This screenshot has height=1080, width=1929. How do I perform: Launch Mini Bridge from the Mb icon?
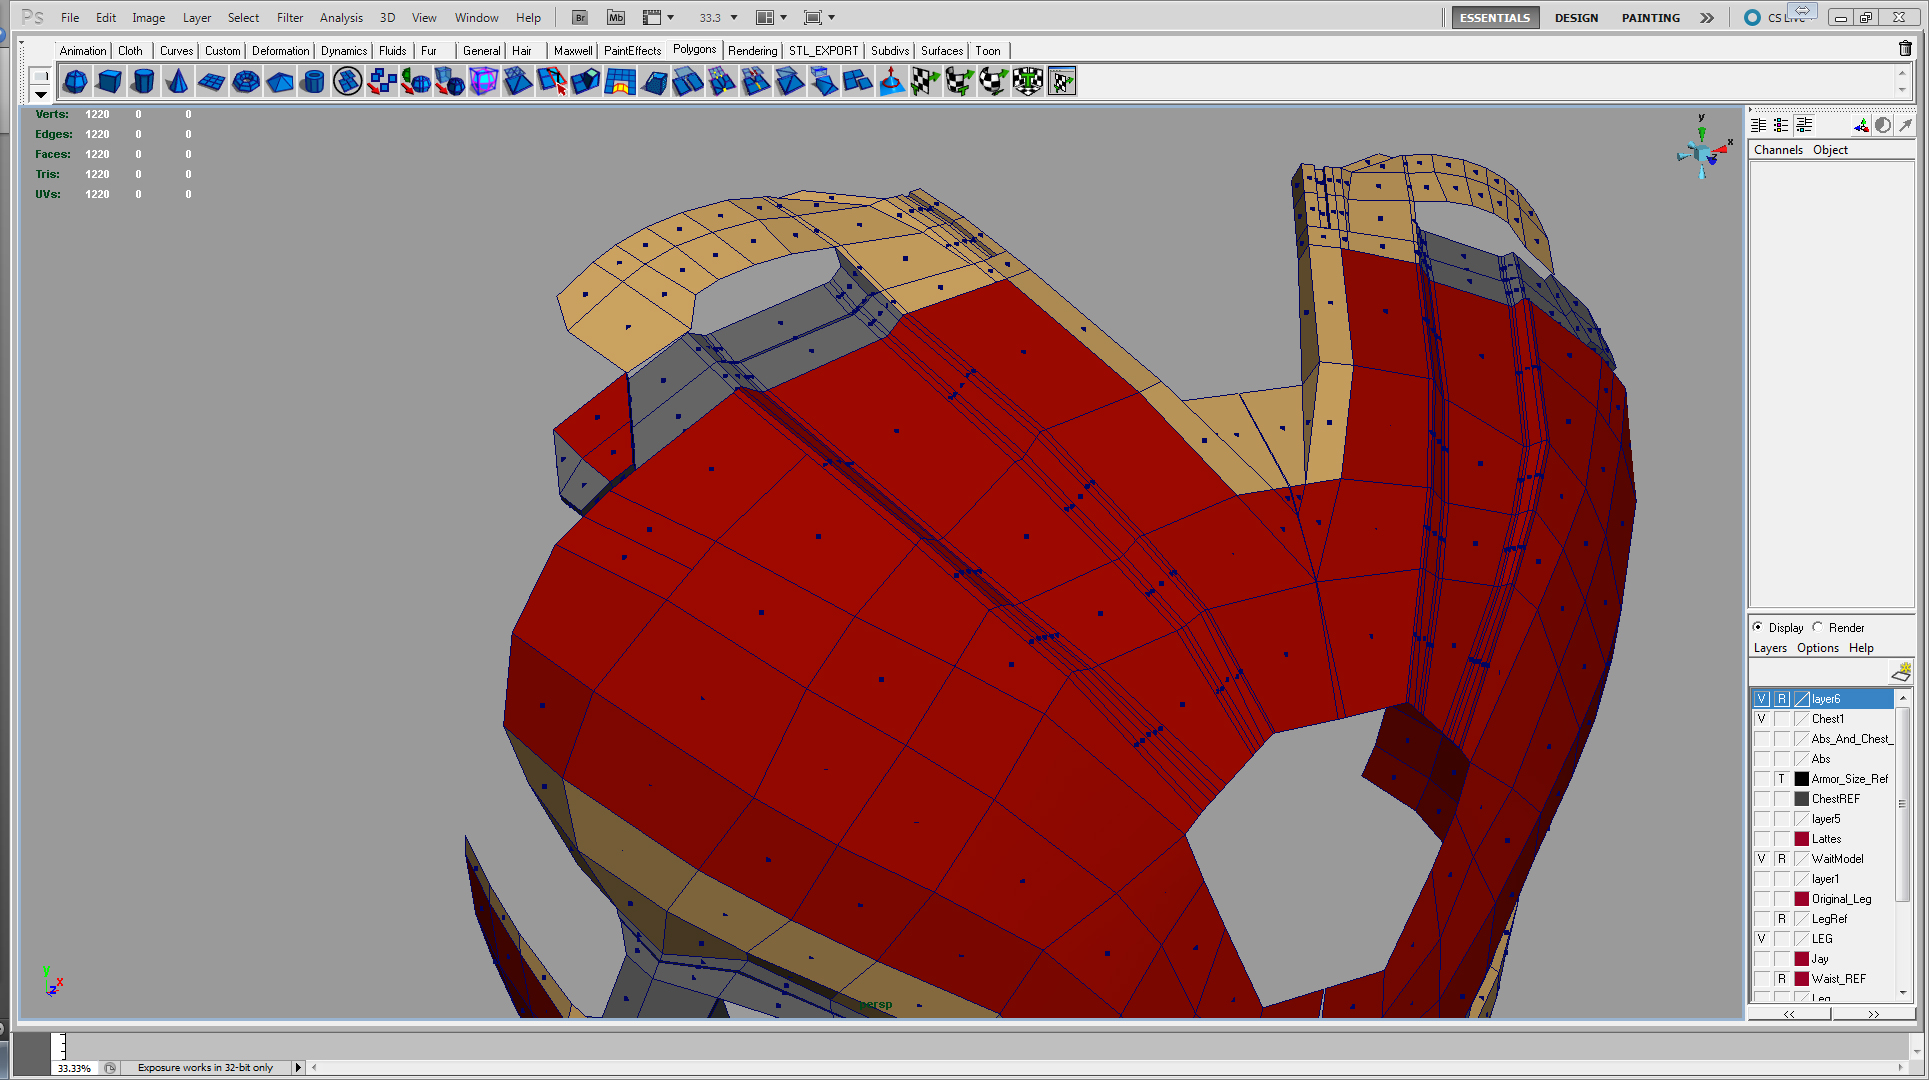tap(616, 17)
